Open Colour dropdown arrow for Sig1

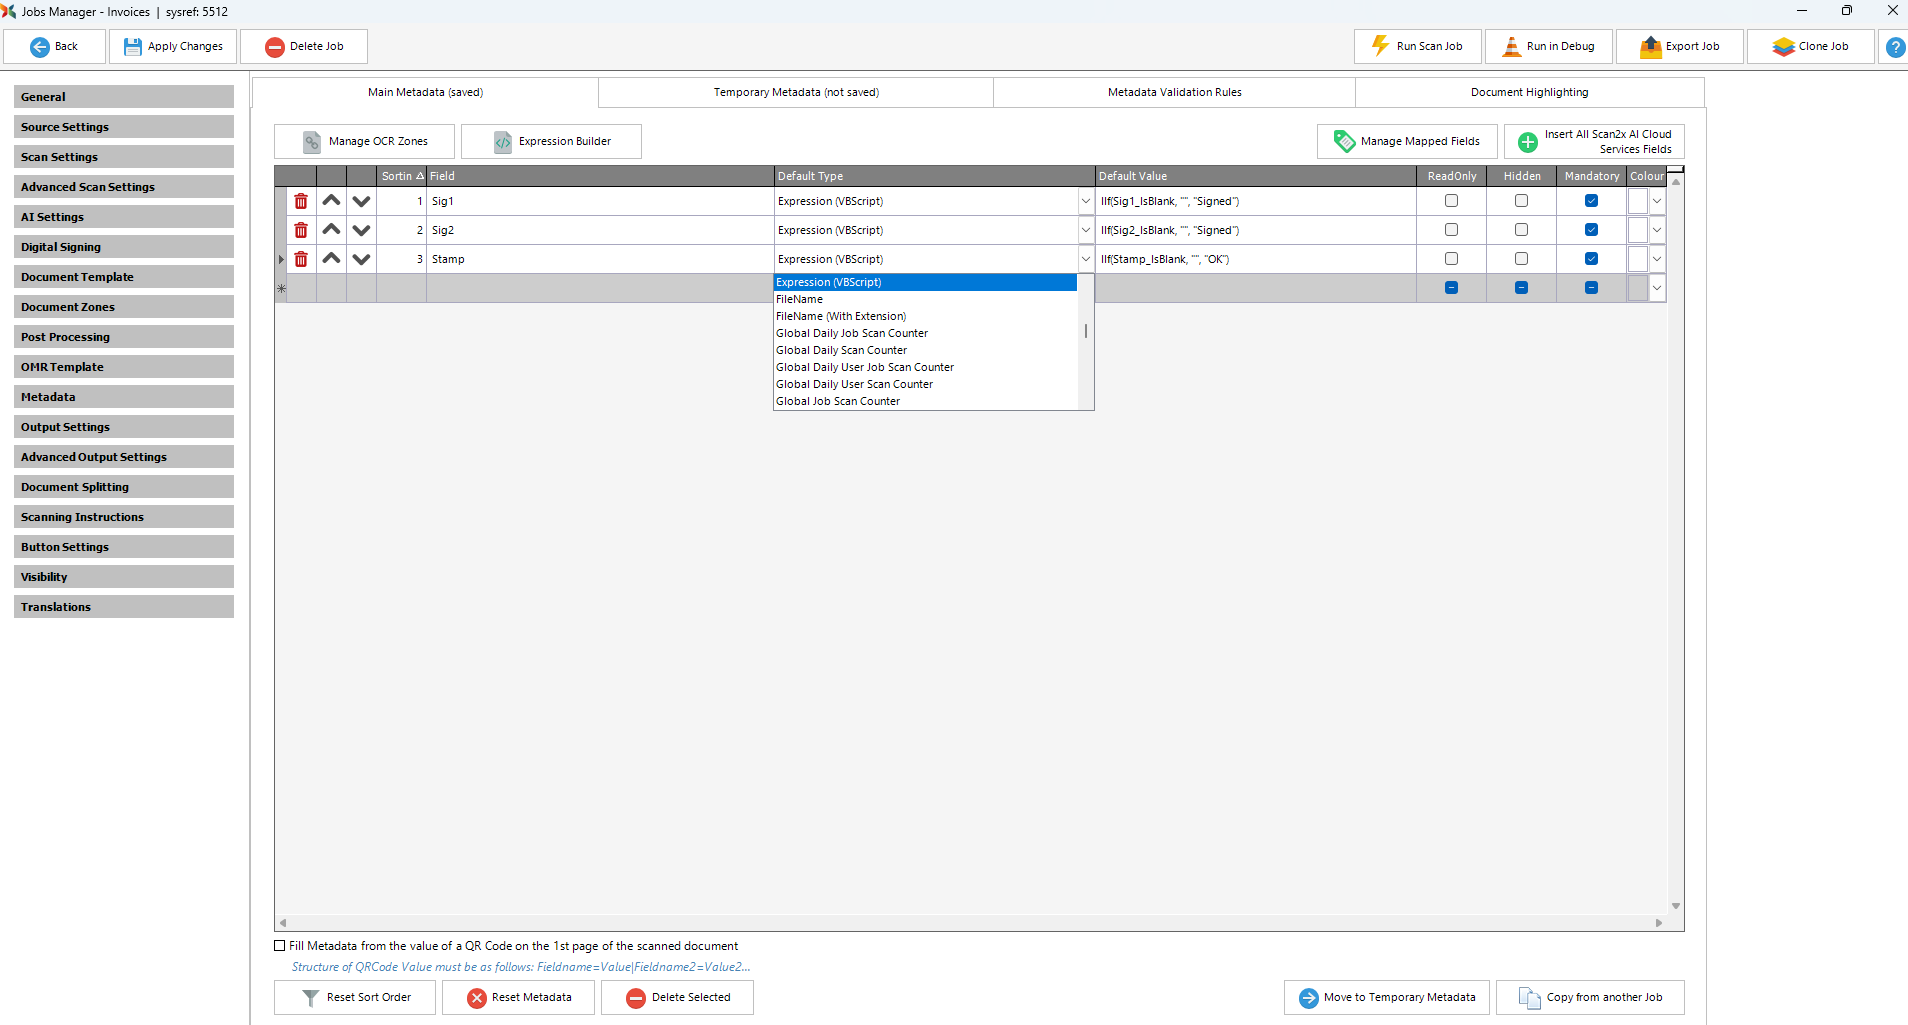[x=1657, y=201]
